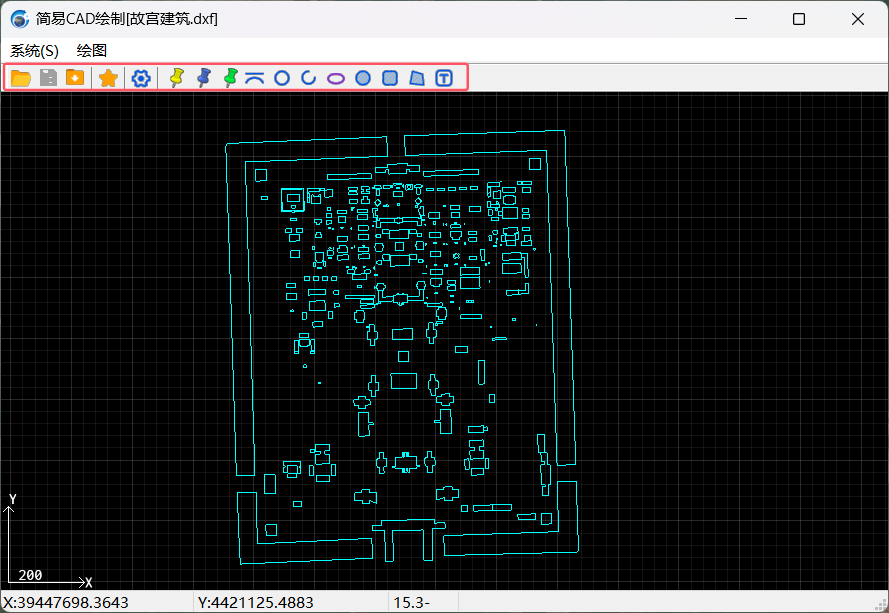Open the 系统(S) menu

click(35, 51)
